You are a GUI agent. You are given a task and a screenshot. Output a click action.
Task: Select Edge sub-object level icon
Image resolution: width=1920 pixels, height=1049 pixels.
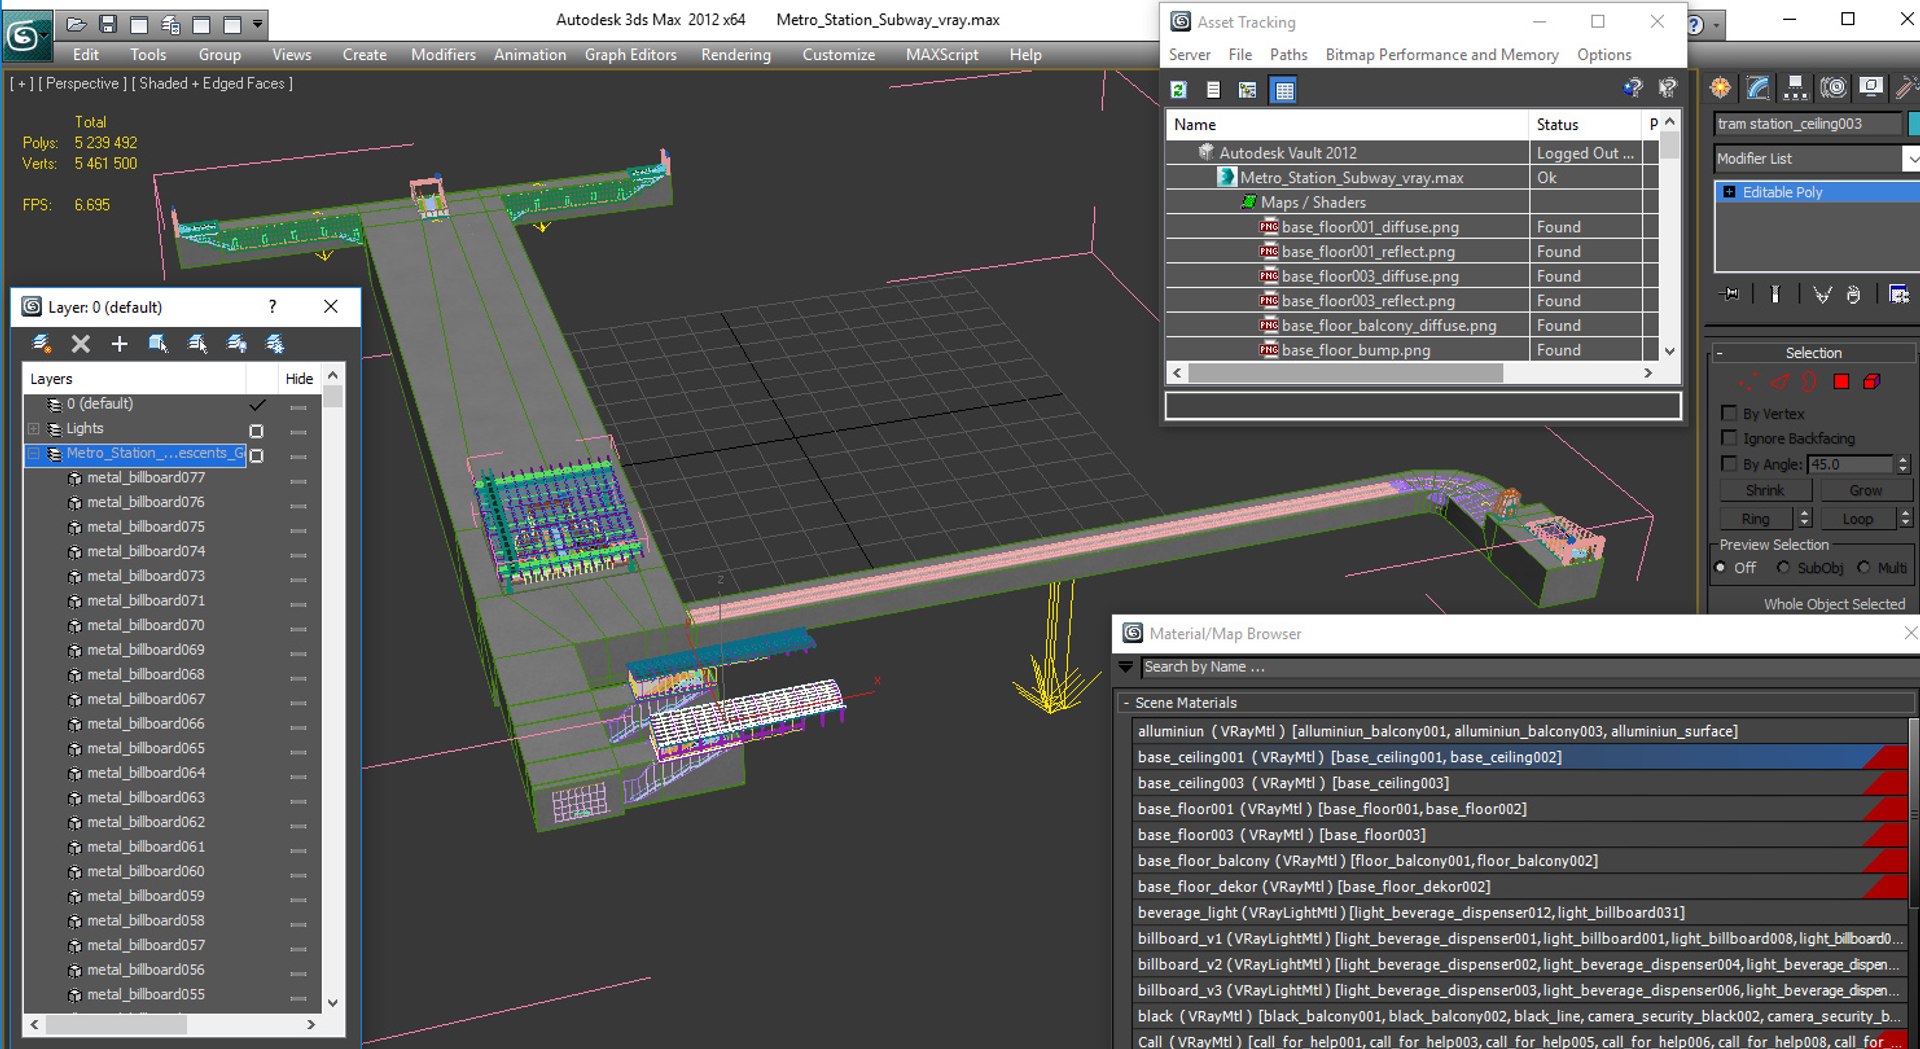click(1780, 381)
